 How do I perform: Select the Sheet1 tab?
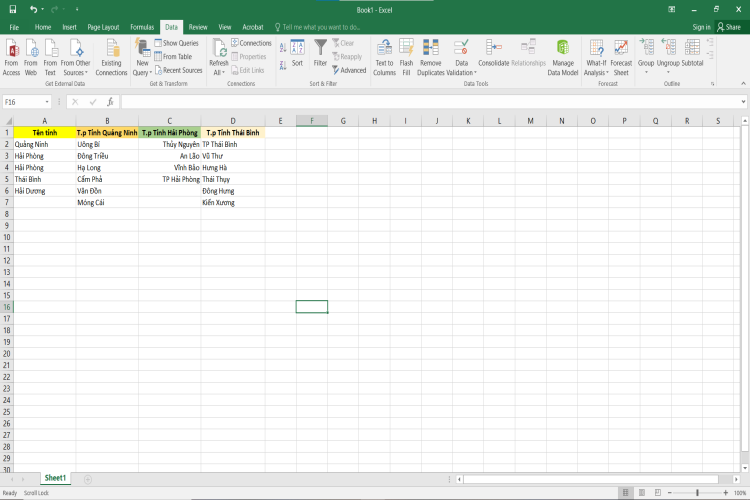pyautogui.click(x=55, y=478)
